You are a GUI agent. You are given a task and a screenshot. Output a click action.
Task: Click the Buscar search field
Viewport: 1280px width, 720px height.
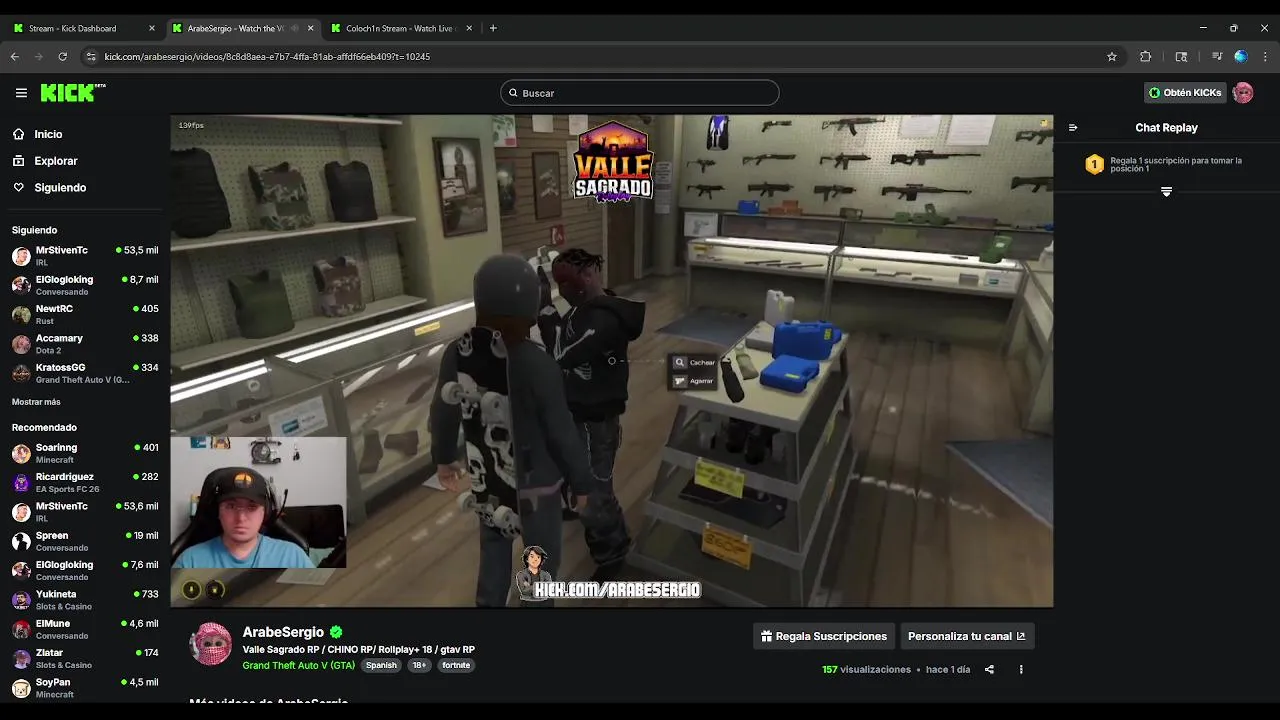click(640, 93)
